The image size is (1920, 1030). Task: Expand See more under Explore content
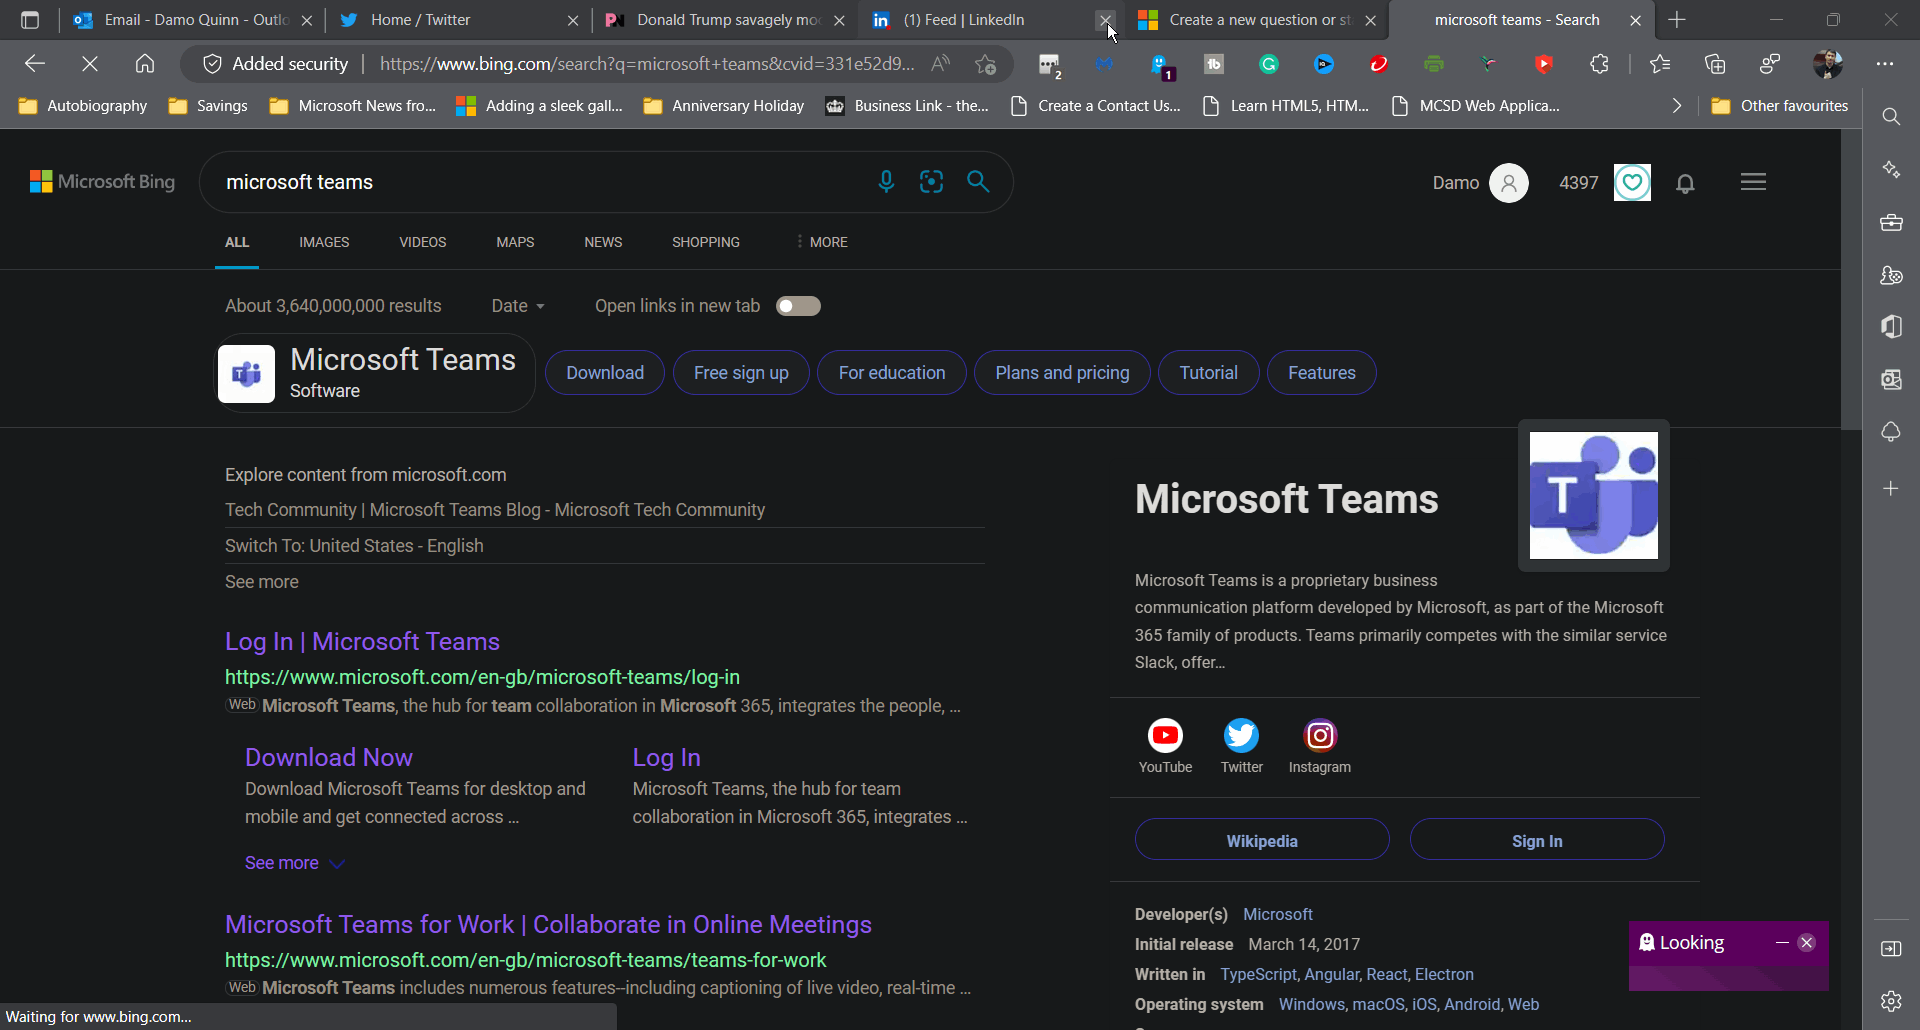pyautogui.click(x=262, y=582)
